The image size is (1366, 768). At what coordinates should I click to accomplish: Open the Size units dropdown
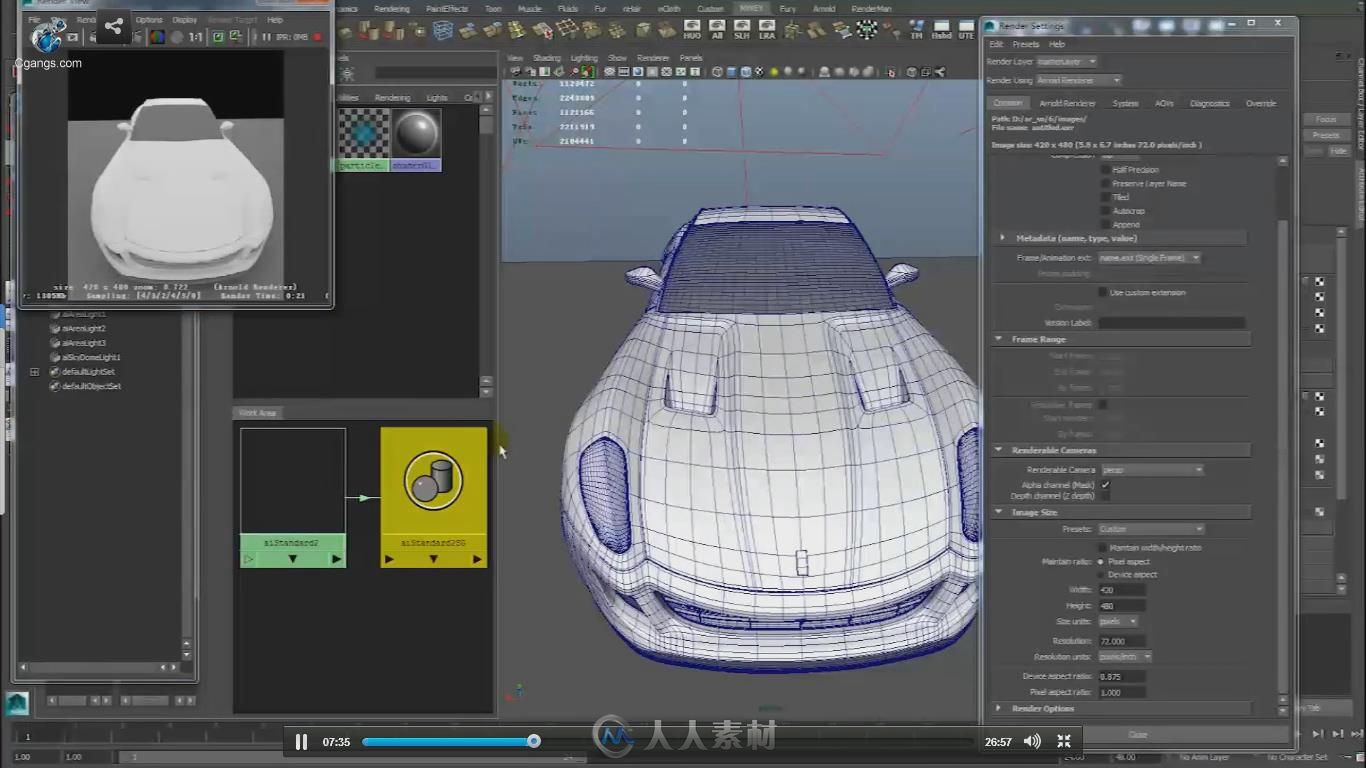click(x=1118, y=622)
